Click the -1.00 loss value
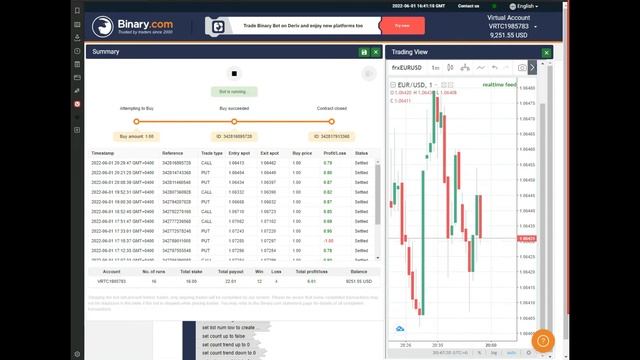 click(329, 241)
